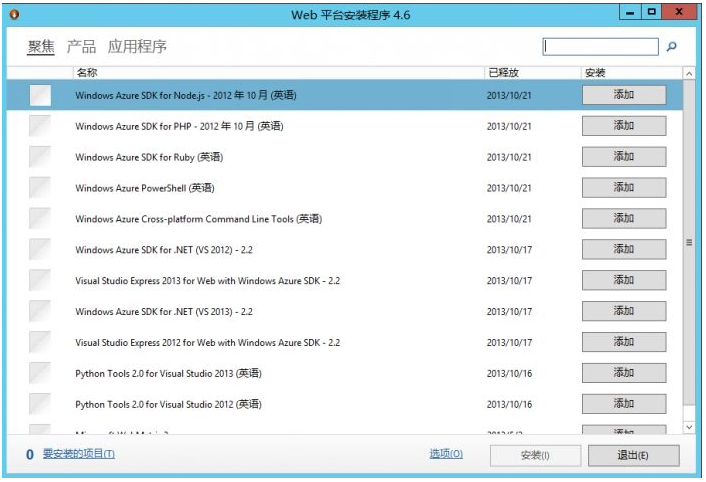Select Python Tools 2.0 for Visual Studio 2012 row
The height and width of the screenshot is (482, 706).
344,404
